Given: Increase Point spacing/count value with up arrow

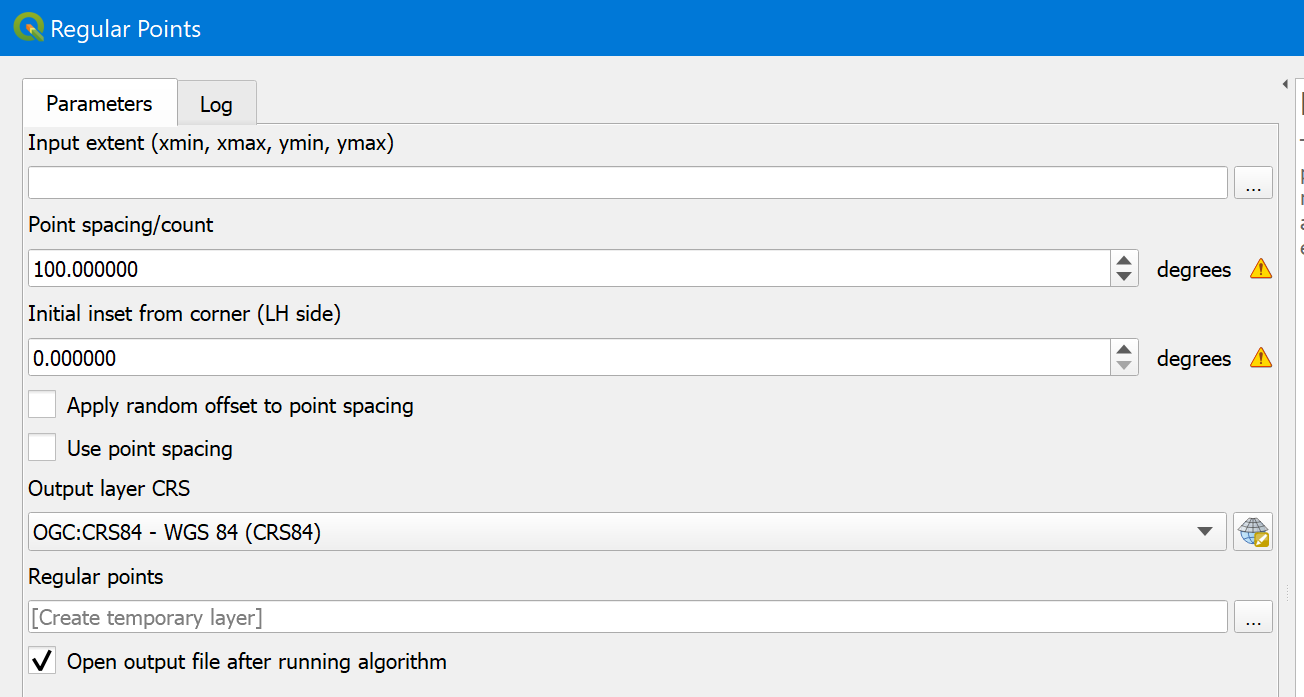Looking at the screenshot, I should (x=1124, y=260).
